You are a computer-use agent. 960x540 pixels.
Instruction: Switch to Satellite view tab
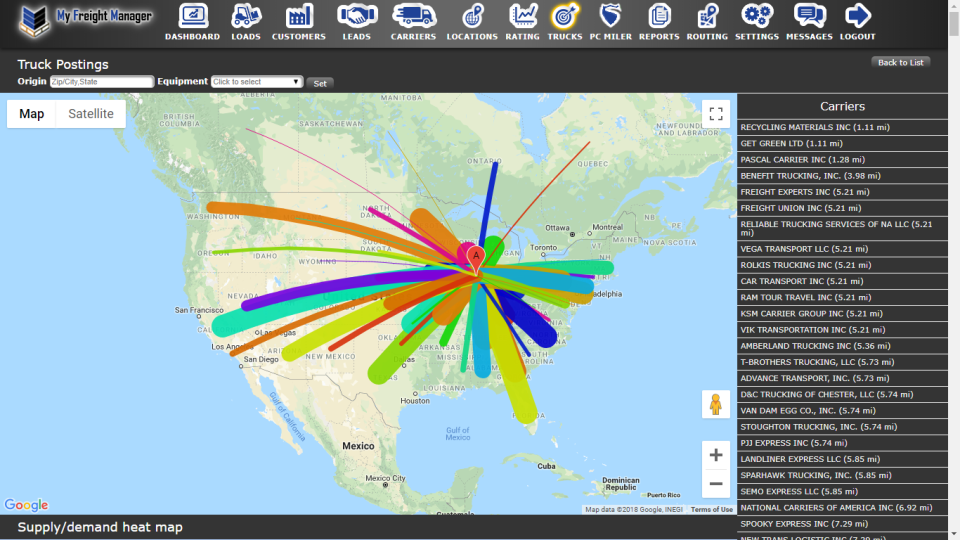91,114
